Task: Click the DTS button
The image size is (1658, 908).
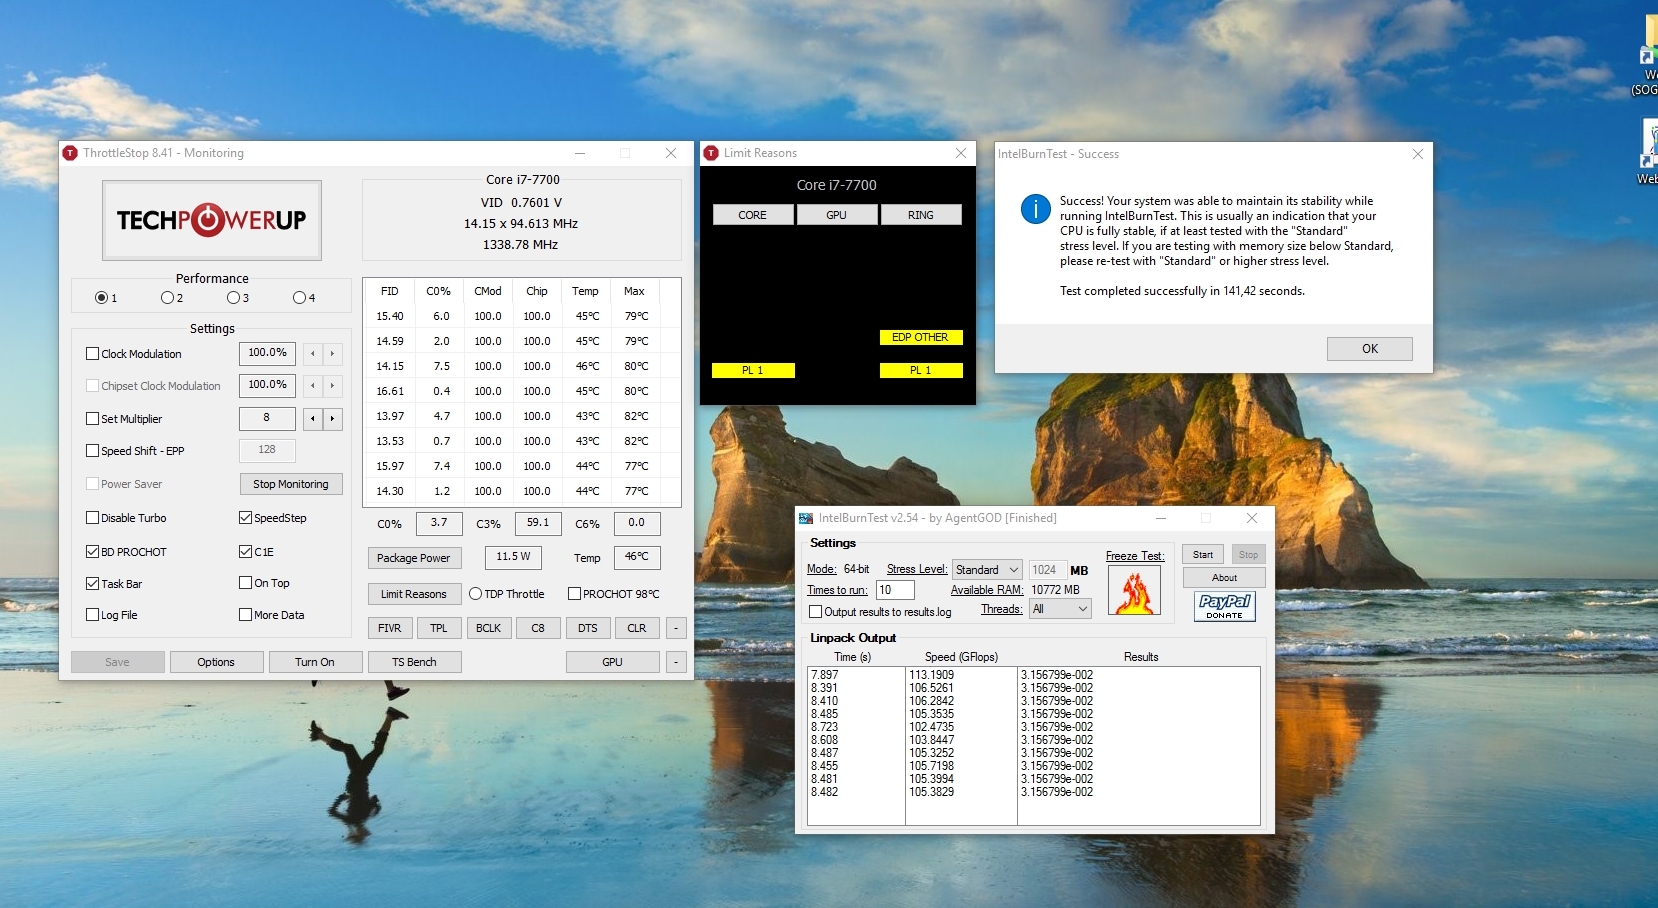Action: click(x=588, y=628)
